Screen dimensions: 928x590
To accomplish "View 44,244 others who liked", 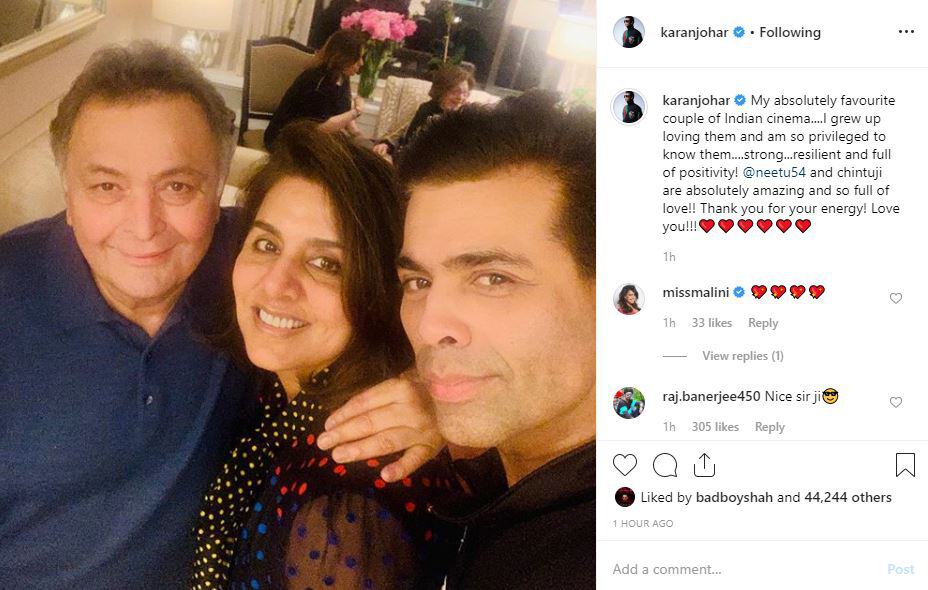I will (848, 498).
